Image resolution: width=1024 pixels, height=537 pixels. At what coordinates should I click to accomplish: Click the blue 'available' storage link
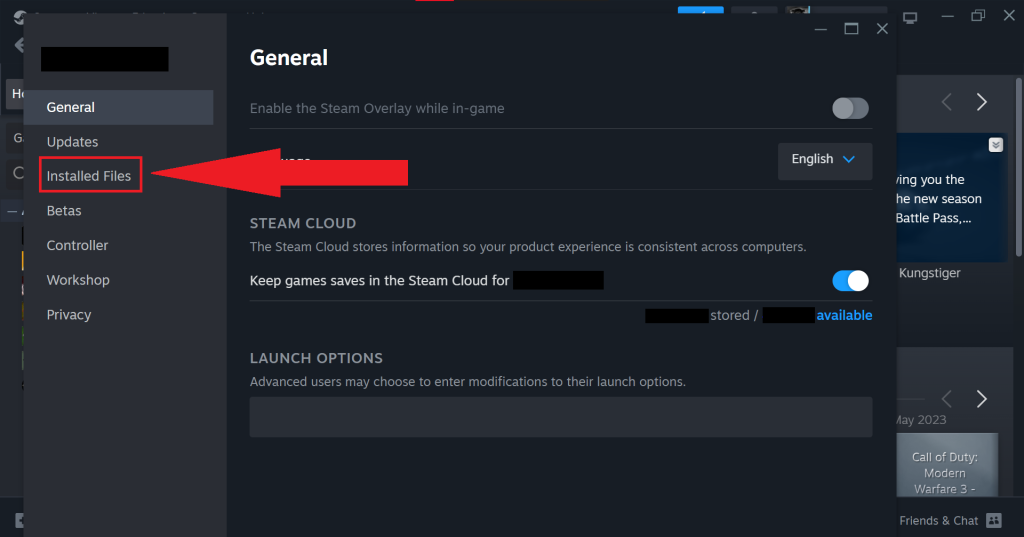844,315
